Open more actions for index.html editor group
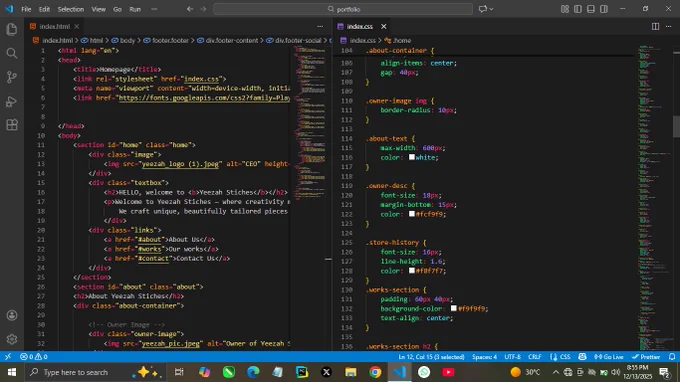680x382 pixels. (320, 26)
